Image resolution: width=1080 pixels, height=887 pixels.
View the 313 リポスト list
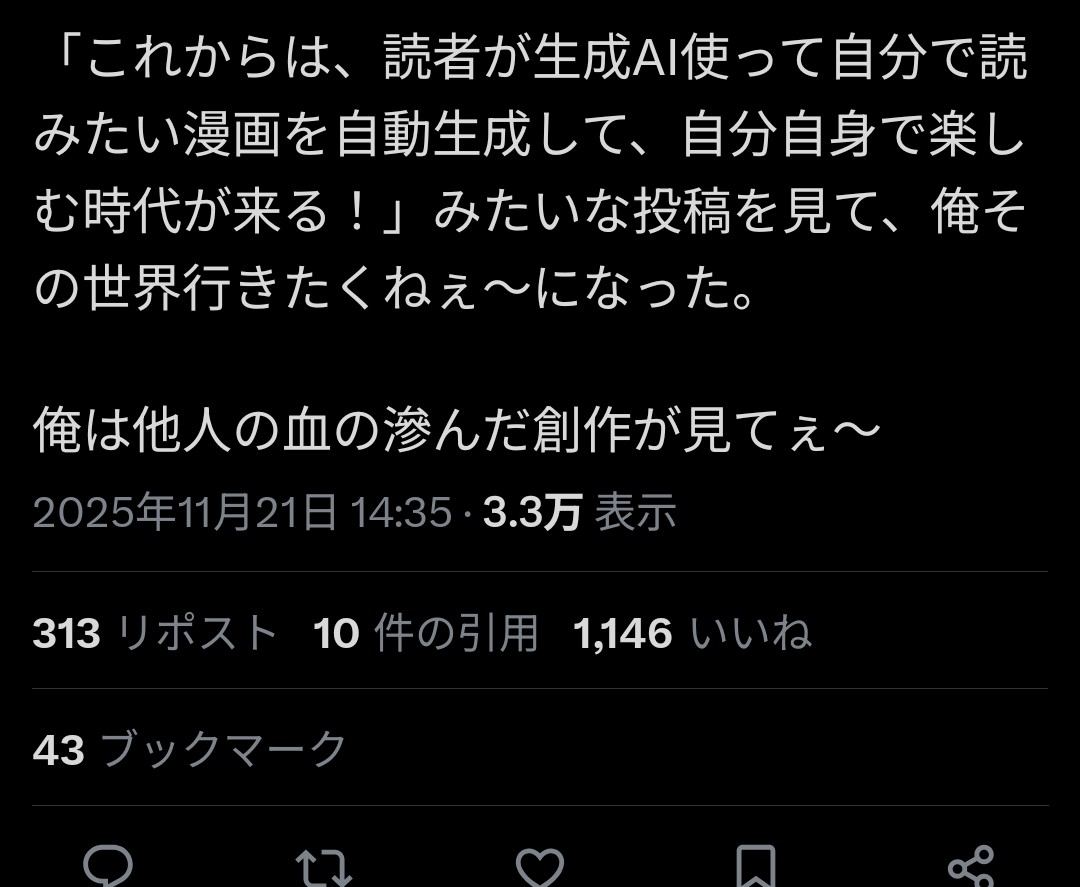155,633
